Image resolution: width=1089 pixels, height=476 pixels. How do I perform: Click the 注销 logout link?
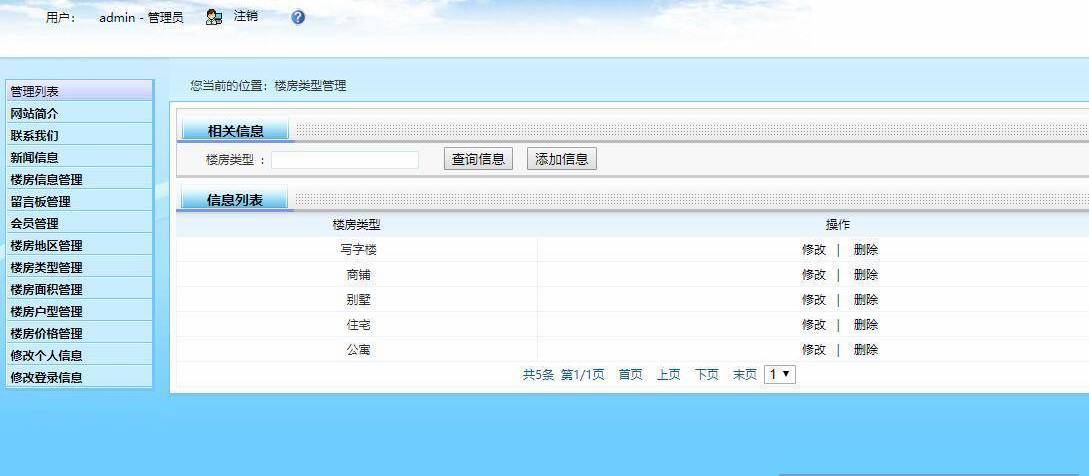click(x=246, y=16)
